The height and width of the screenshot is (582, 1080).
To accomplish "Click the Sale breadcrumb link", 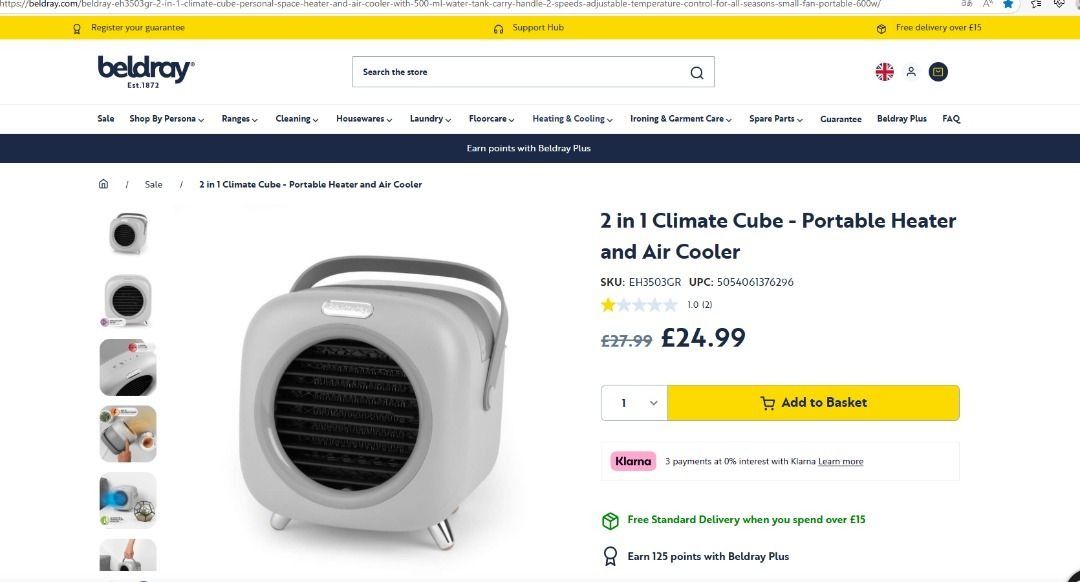I will pyautogui.click(x=153, y=184).
